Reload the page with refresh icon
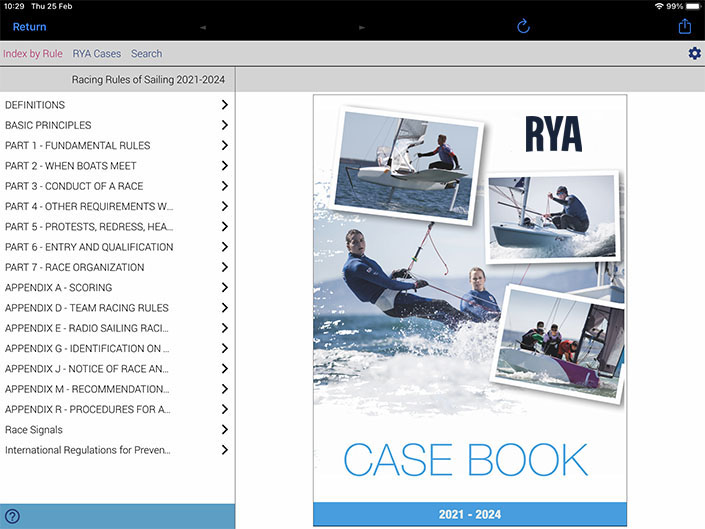This screenshot has height=529, width=705. tap(523, 26)
